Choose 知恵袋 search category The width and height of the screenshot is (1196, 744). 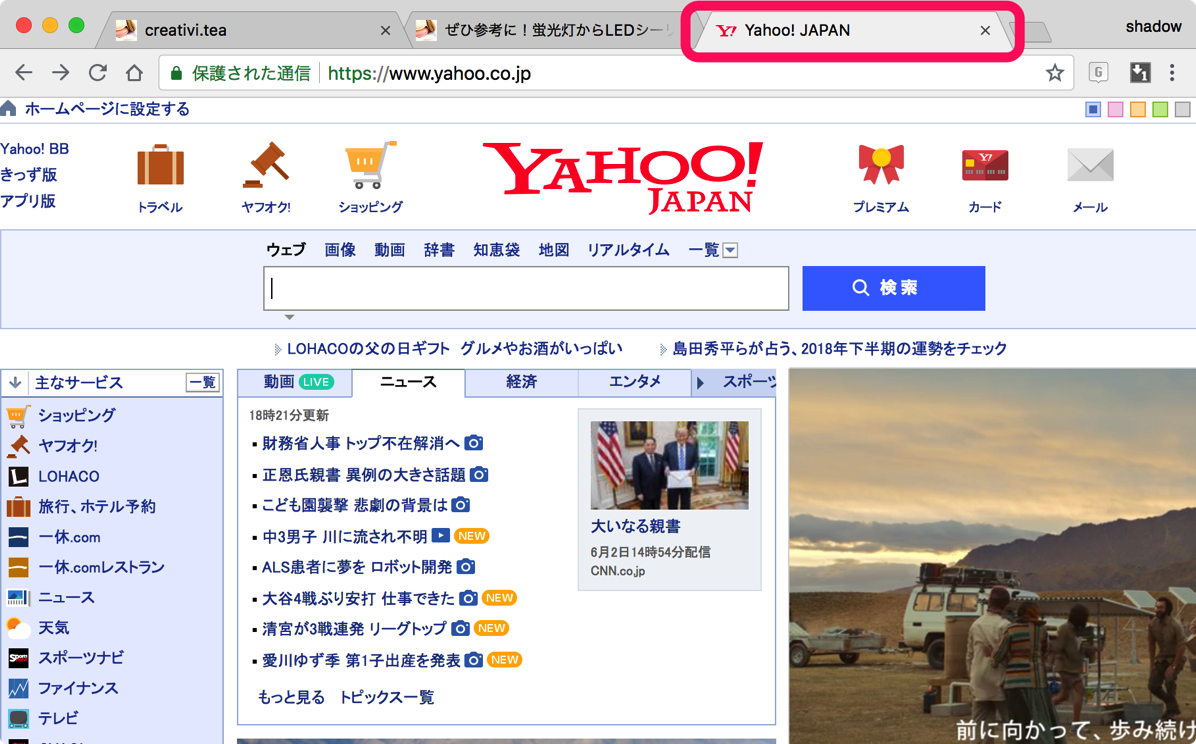click(496, 250)
